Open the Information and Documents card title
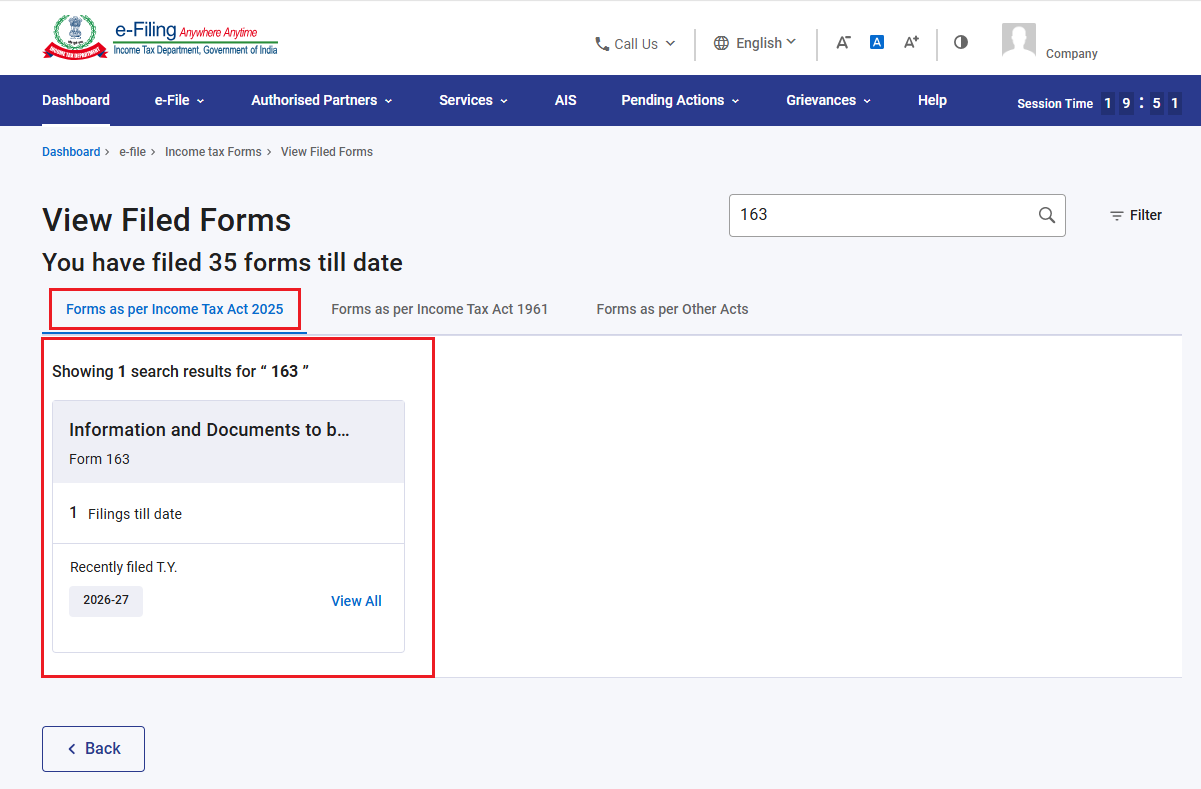Image resolution: width=1201 pixels, height=789 pixels. click(209, 430)
